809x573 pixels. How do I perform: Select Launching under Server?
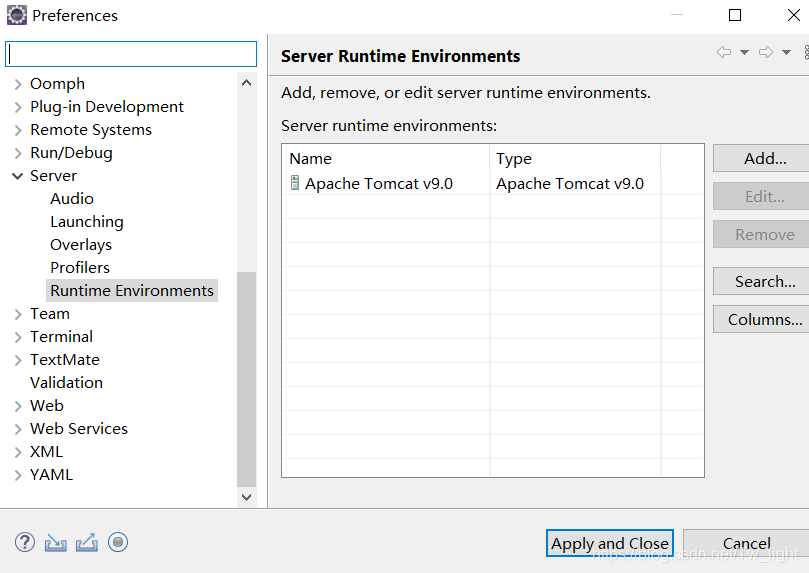coord(87,222)
